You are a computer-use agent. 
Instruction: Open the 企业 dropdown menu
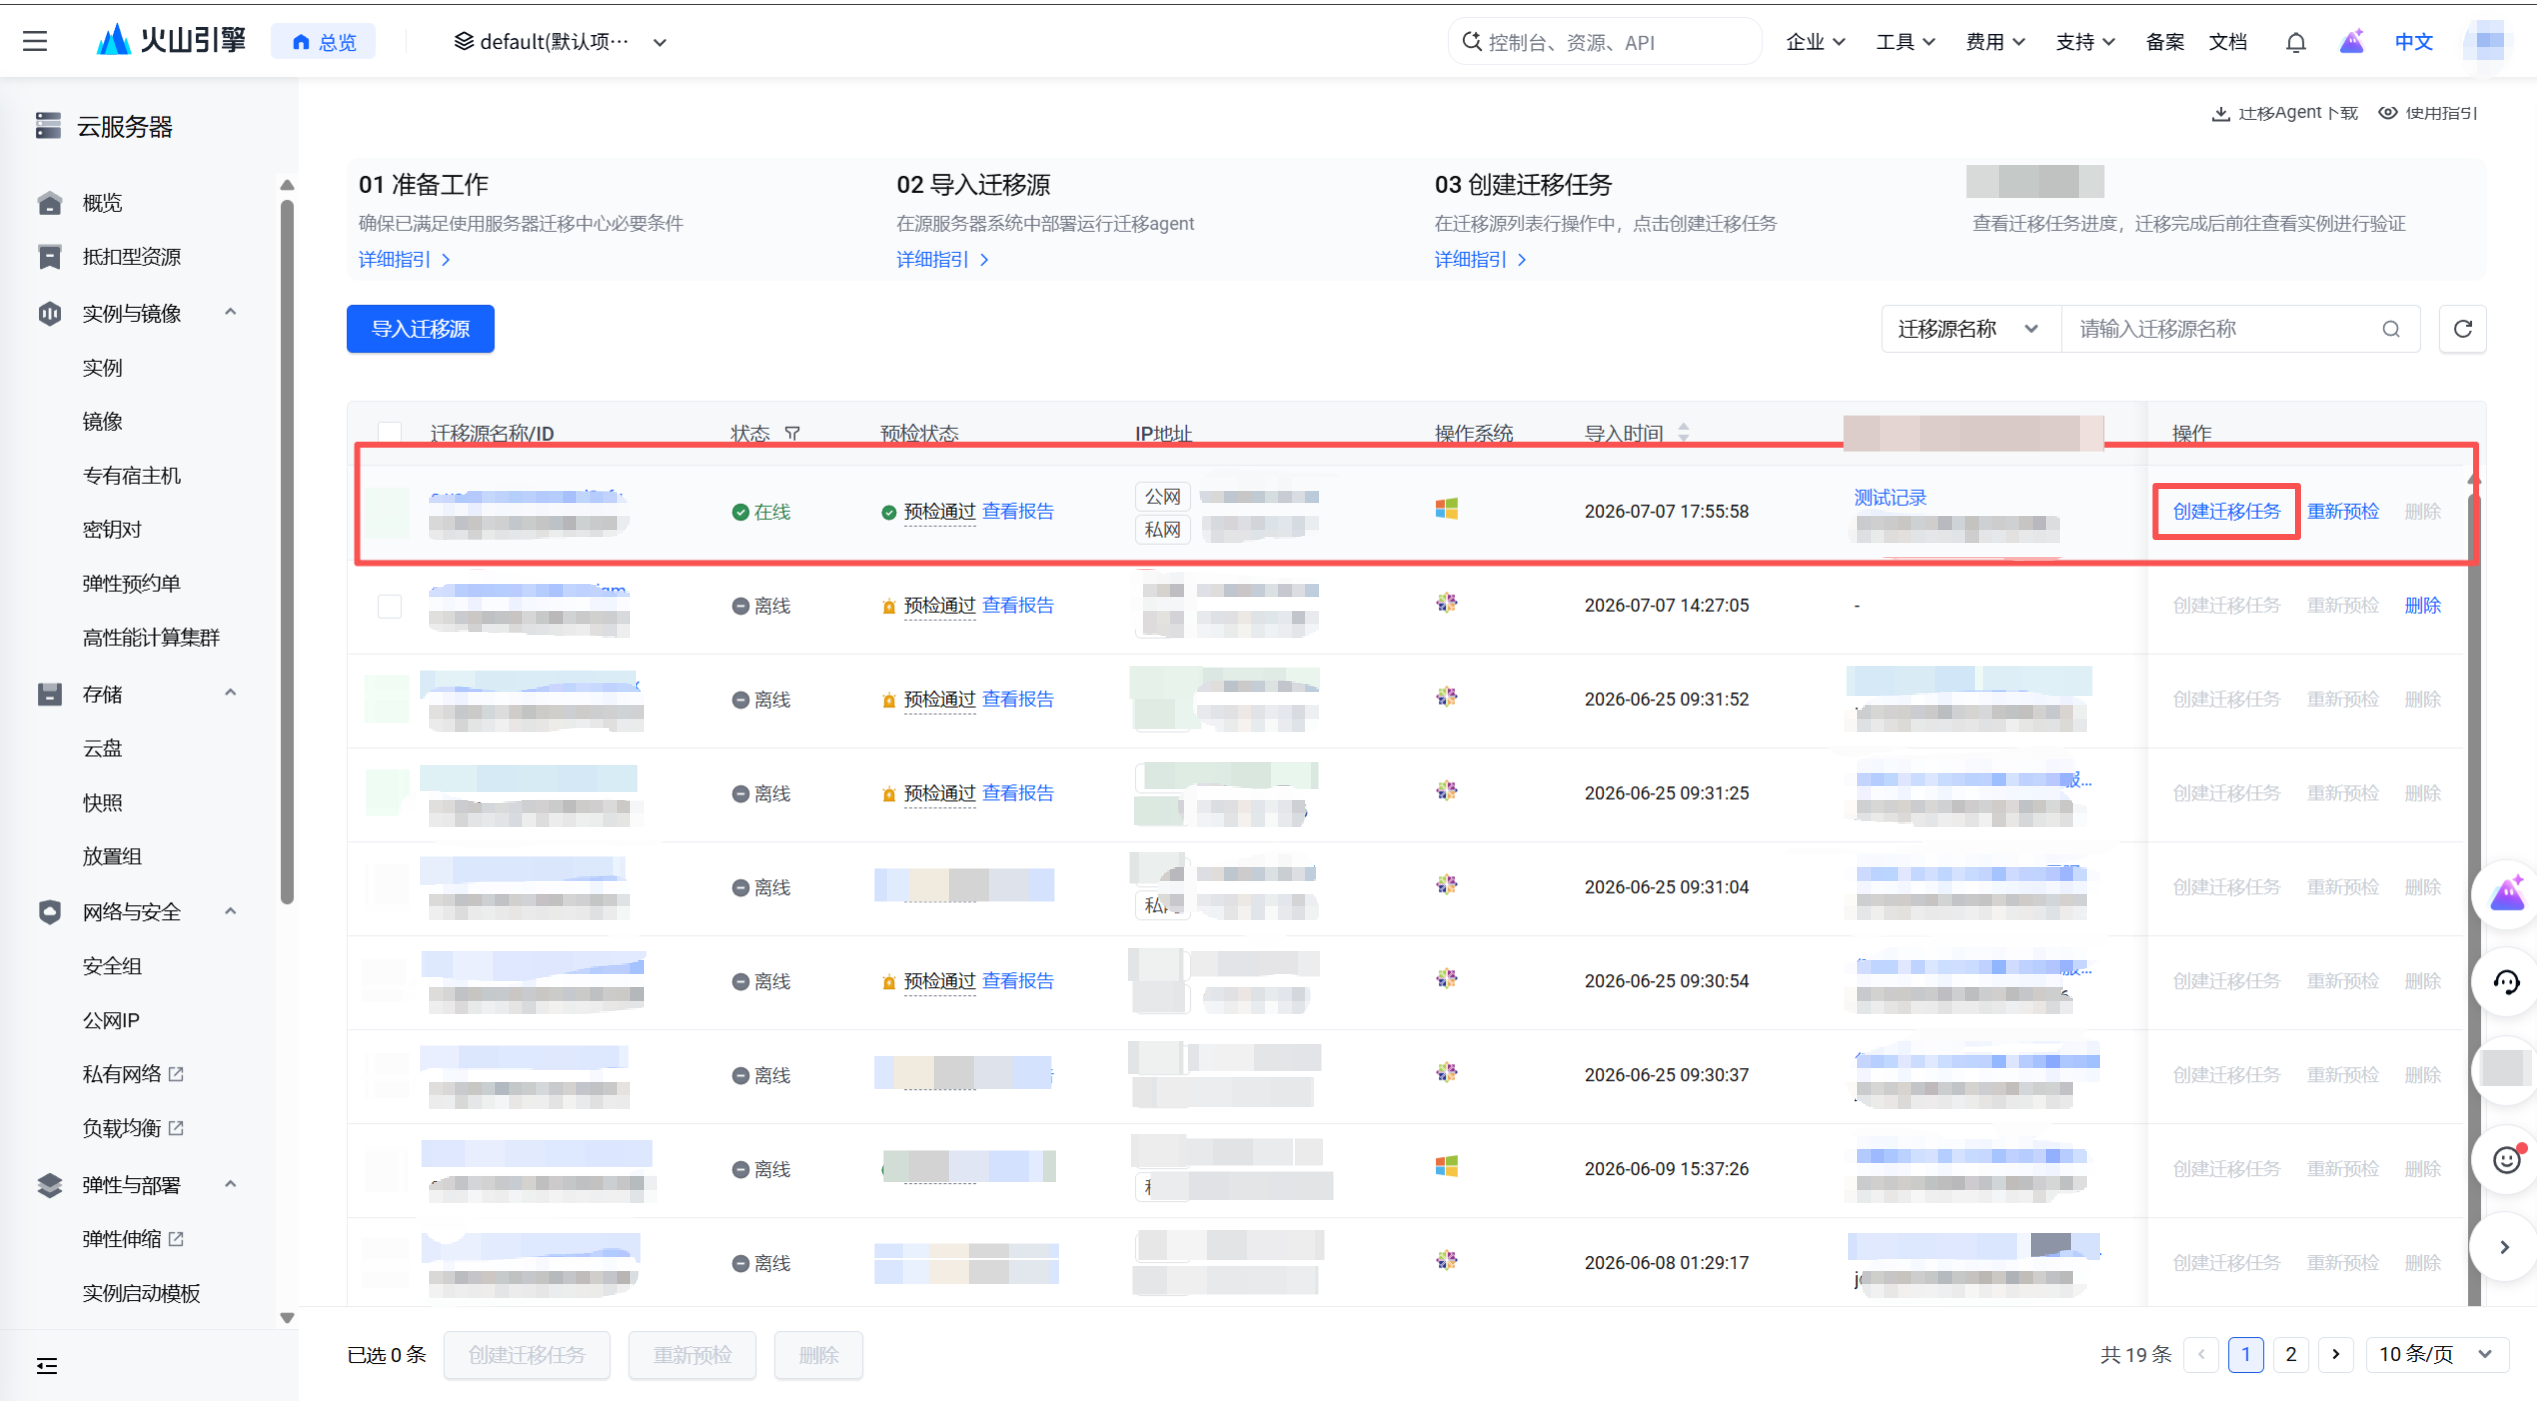1815,42
